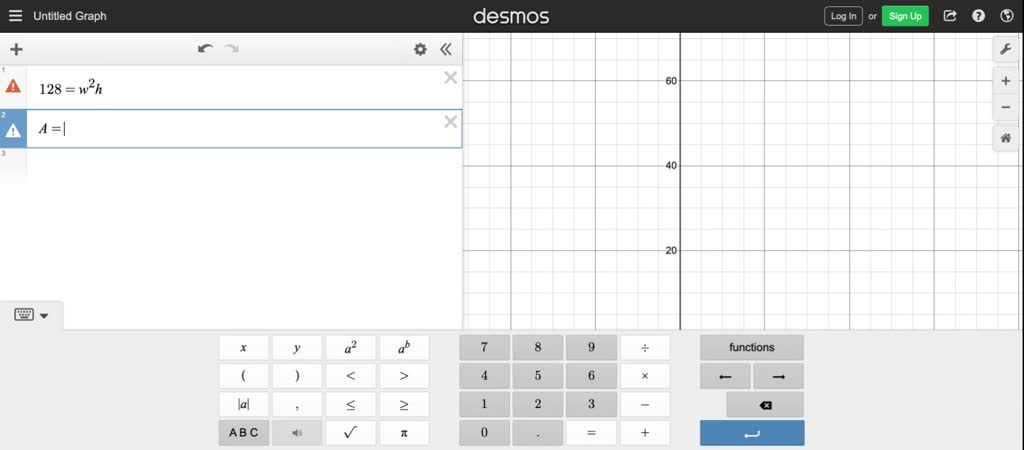Click the Log In button
Image resolution: width=1024 pixels, height=450 pixels.
pos(843,16)
